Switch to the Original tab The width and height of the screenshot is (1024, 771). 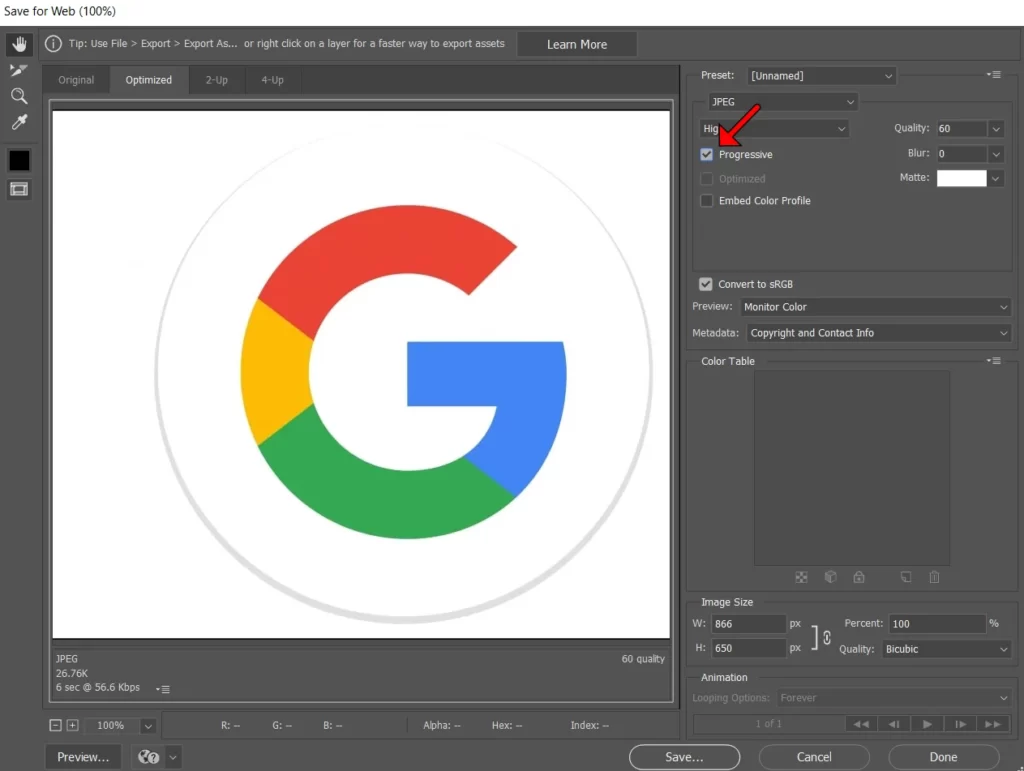pos(76,80)
